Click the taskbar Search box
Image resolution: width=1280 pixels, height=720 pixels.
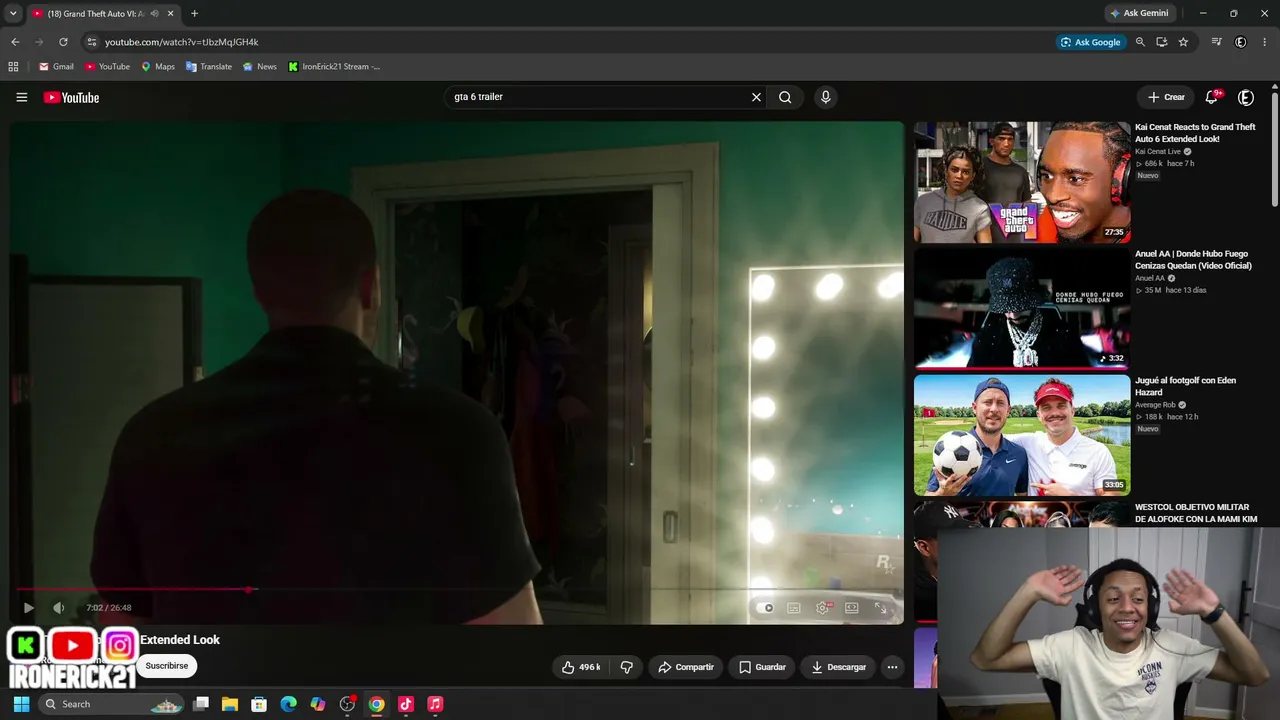pyautogui.click(x=112, y=704)
